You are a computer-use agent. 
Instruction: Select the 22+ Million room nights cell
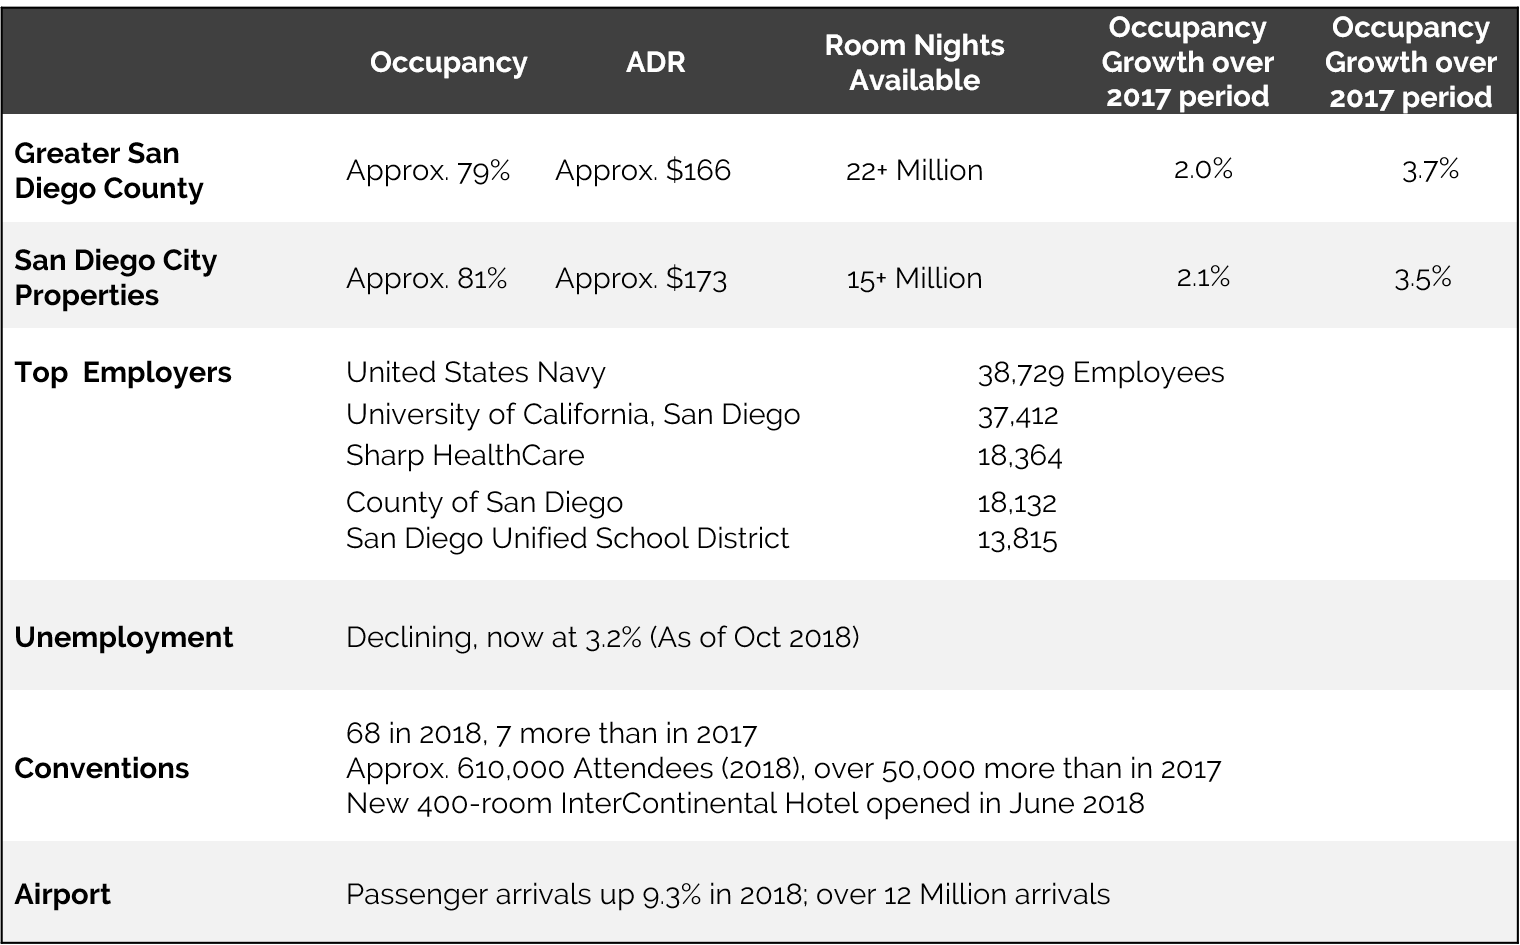pos(914,171)
